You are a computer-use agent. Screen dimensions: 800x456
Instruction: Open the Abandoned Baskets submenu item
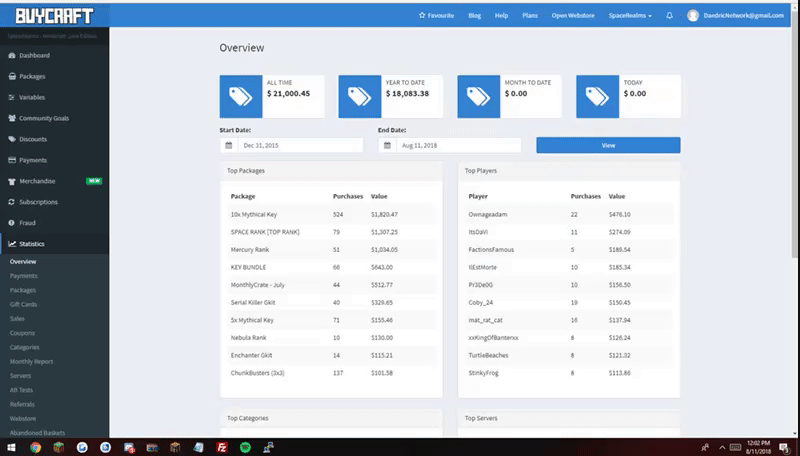pos(37,433)
